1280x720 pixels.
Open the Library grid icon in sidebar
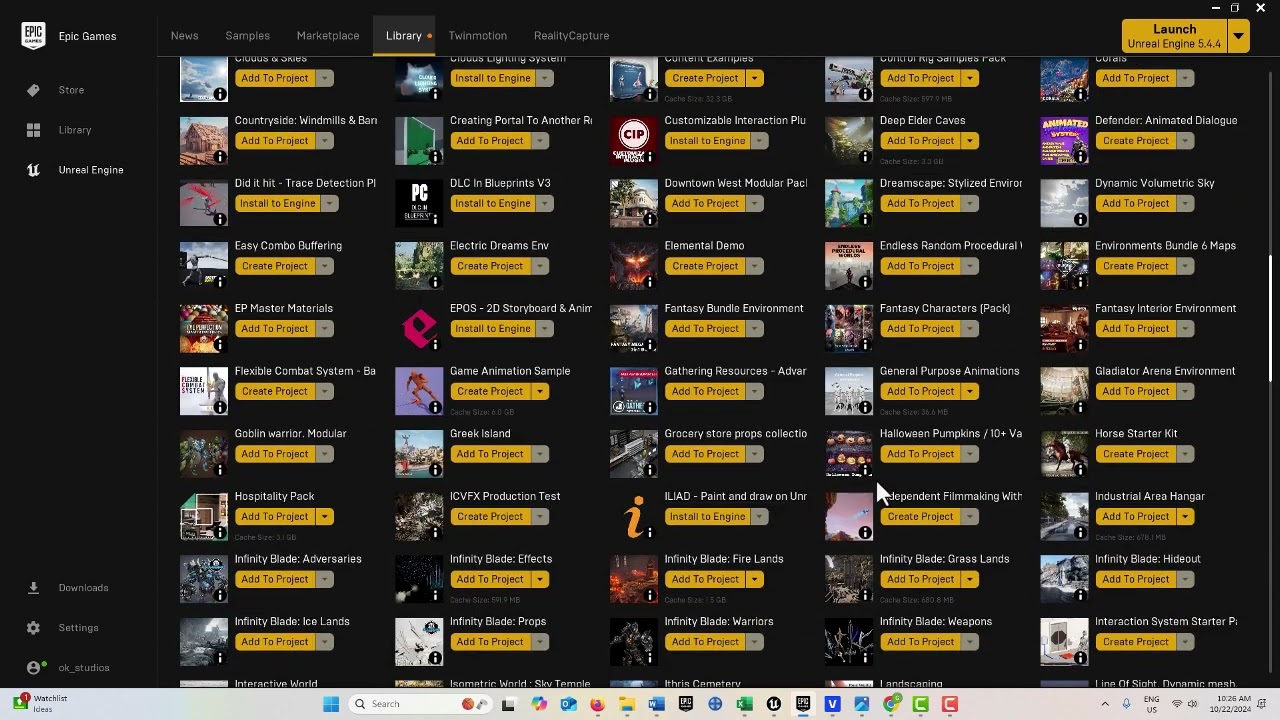click(33, 130)
